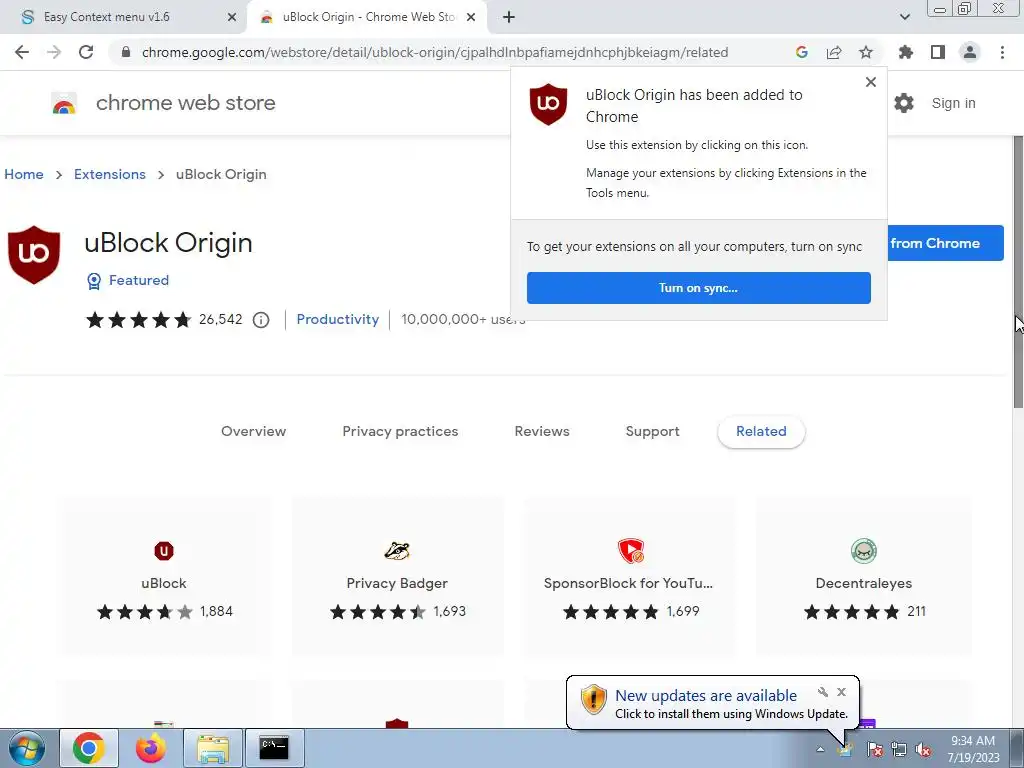Open the uBlock related extension icon
This screenshot has width=1024, height=768.
pyautogui.click(x=164, y=551)
